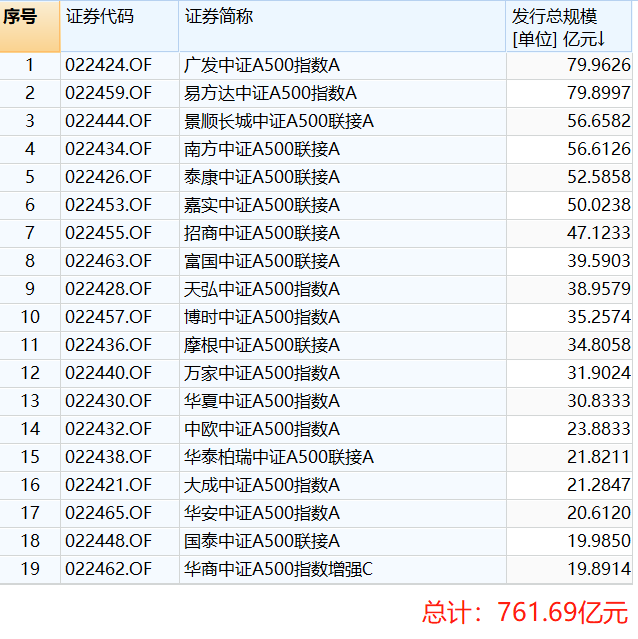Select cell 富国中证A500联接A

342,261
